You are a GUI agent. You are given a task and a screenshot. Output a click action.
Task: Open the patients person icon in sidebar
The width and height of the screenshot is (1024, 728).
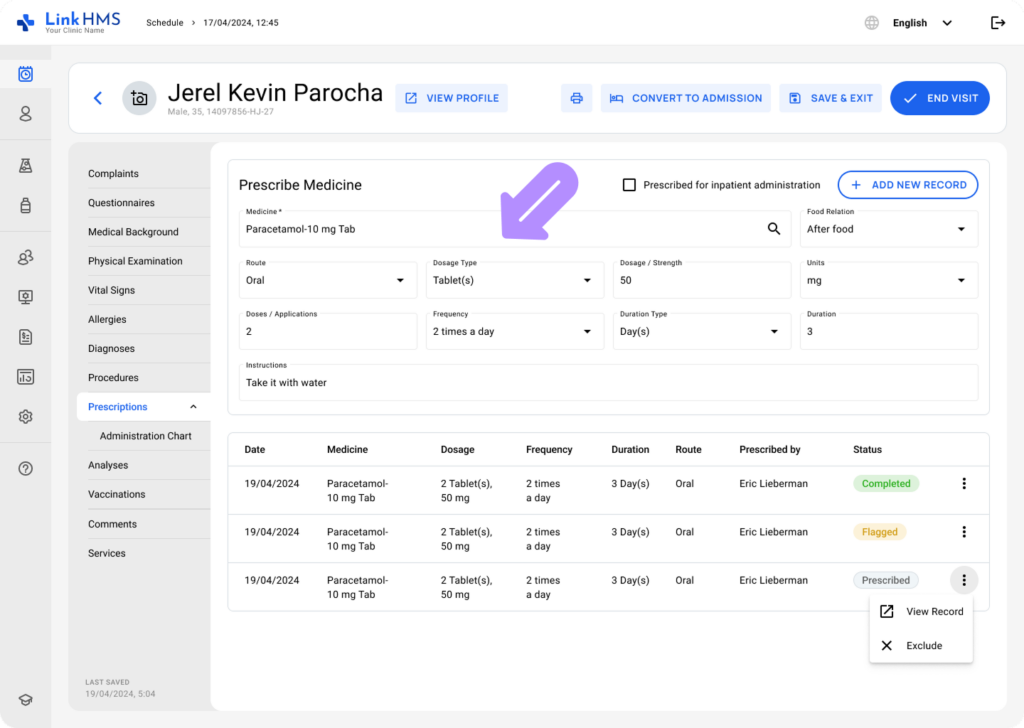(x=25, y=114)
